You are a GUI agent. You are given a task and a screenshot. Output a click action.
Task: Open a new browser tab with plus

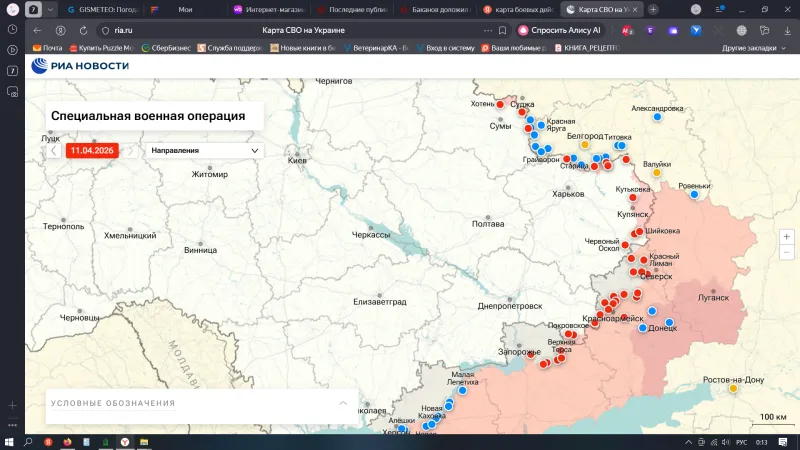pyautogui.click(x=653, y=9)
